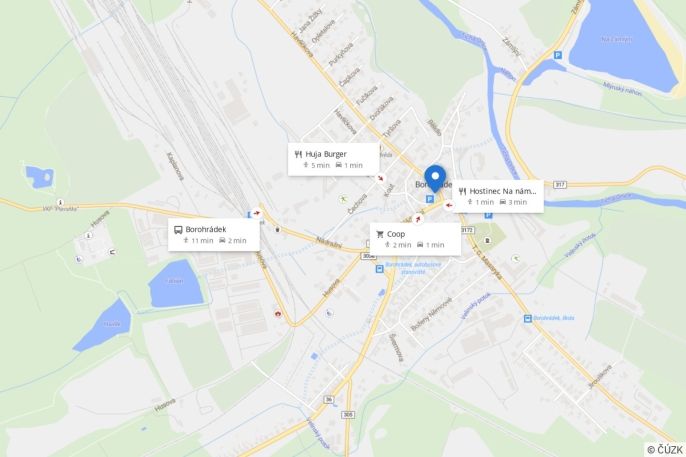The width and height of the screenshot is (686, 457).
Task: Click the Na Zámlýní lake label
Action: [616, 40]
